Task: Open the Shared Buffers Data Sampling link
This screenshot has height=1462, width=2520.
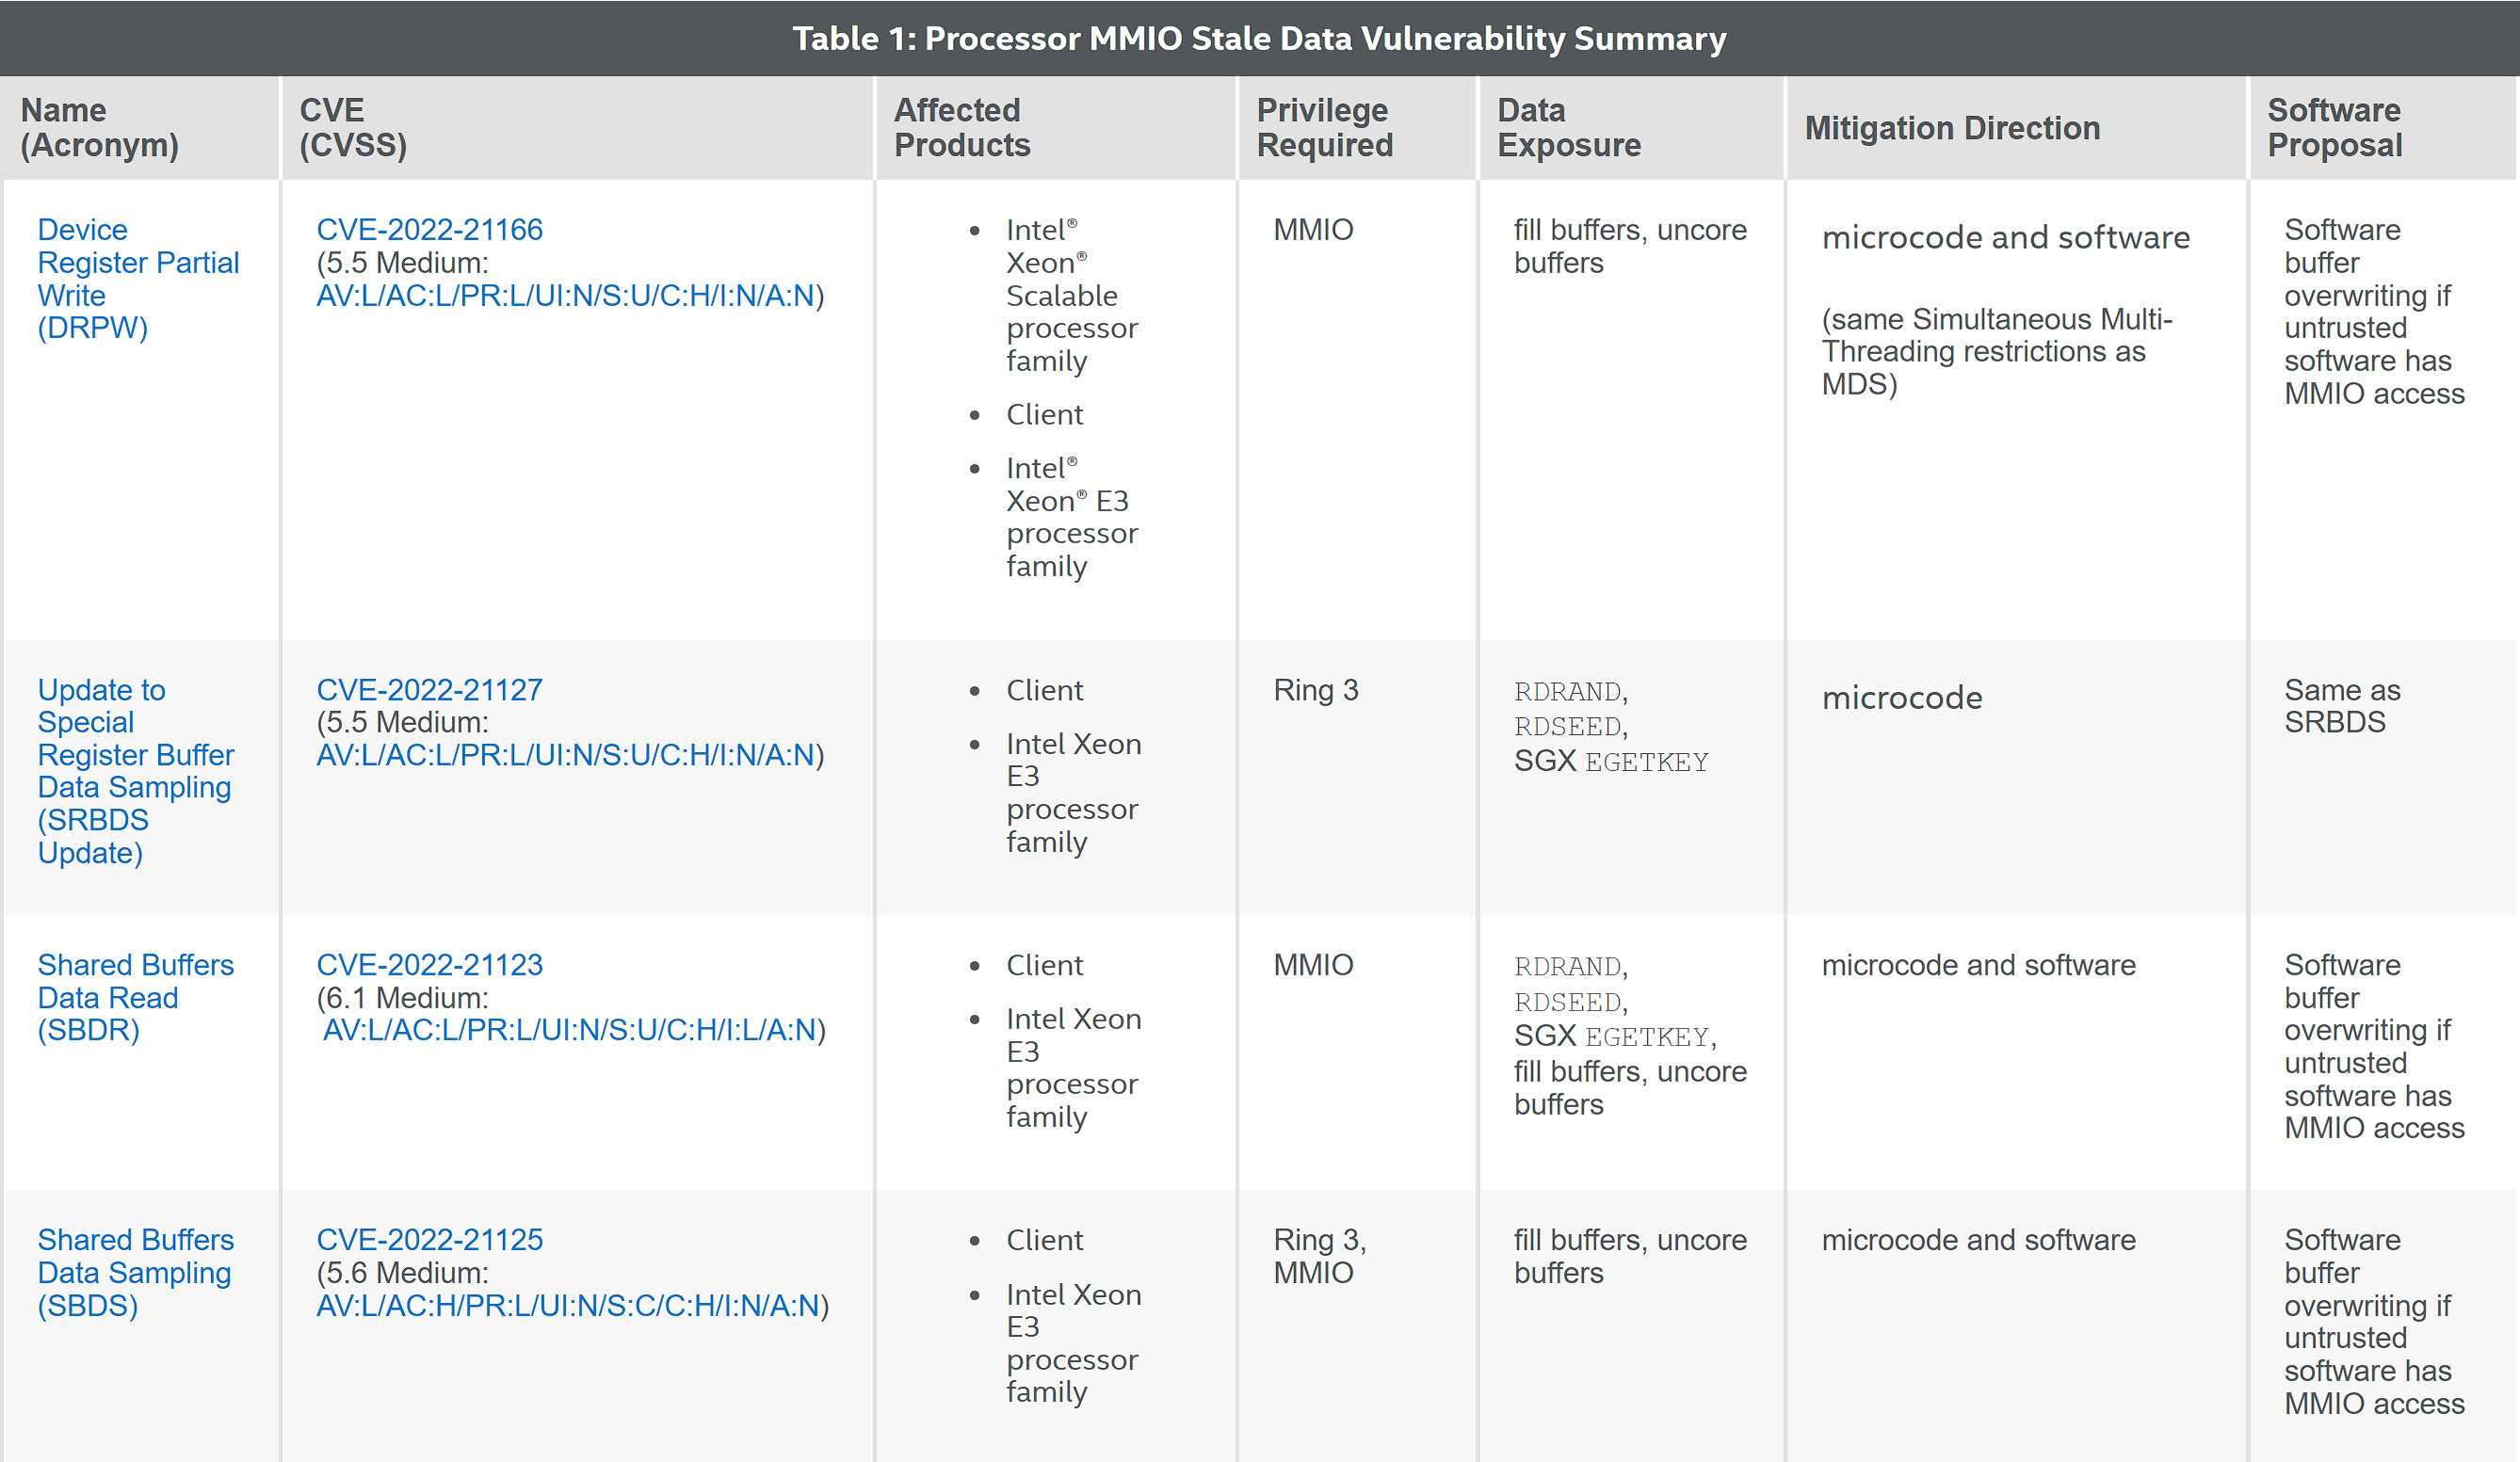Action: [x=136, y=1273]
